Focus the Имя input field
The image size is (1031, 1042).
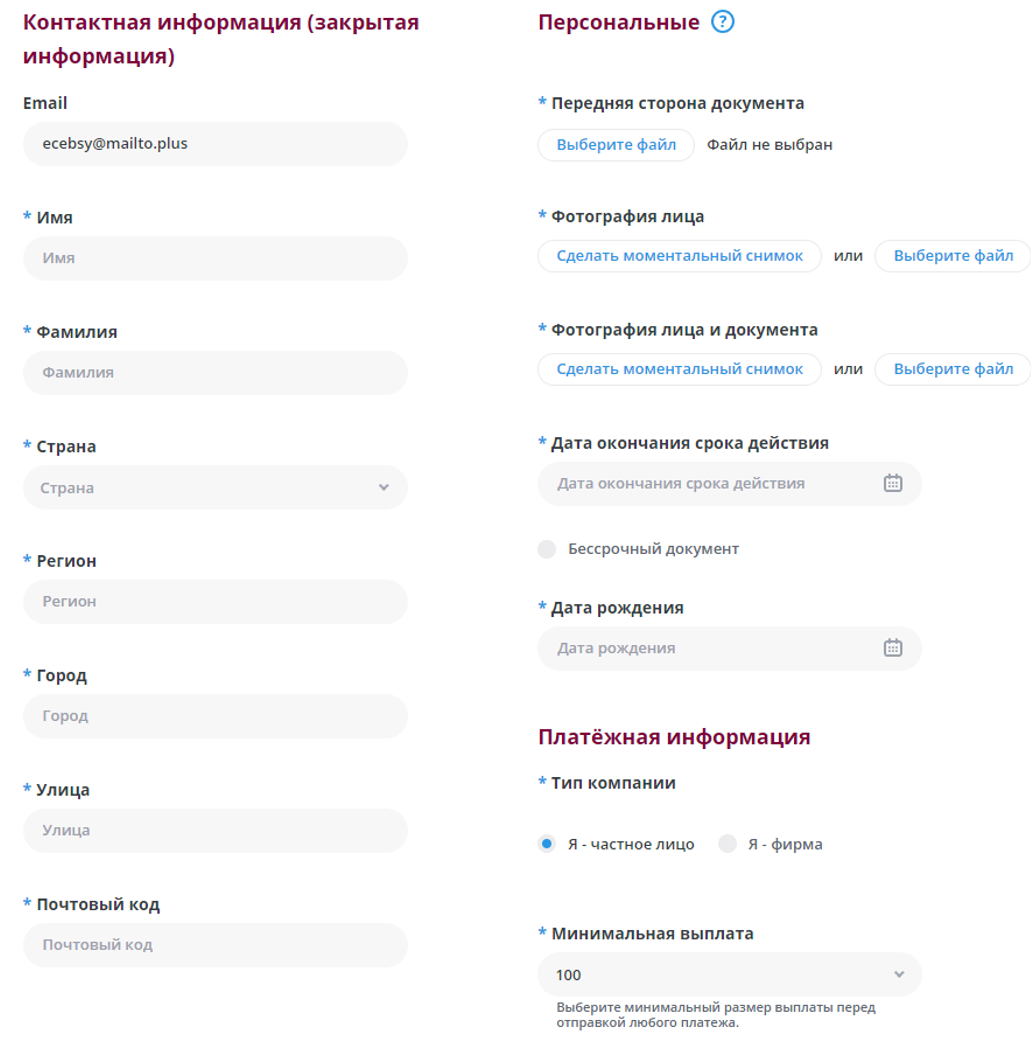[x=215, y=258]
